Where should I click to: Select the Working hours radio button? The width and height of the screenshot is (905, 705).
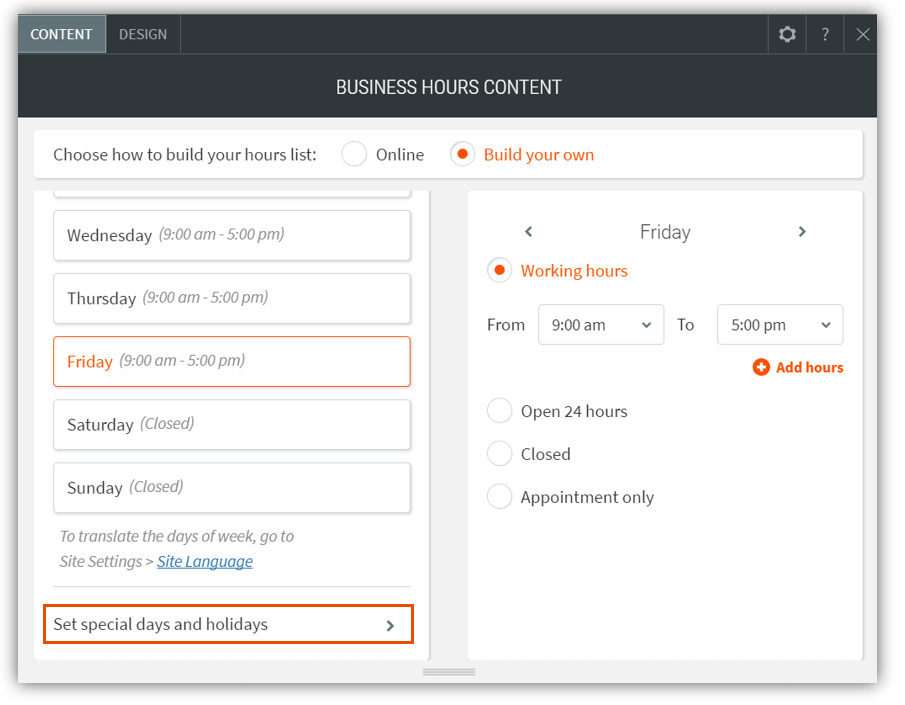(500, 271)
